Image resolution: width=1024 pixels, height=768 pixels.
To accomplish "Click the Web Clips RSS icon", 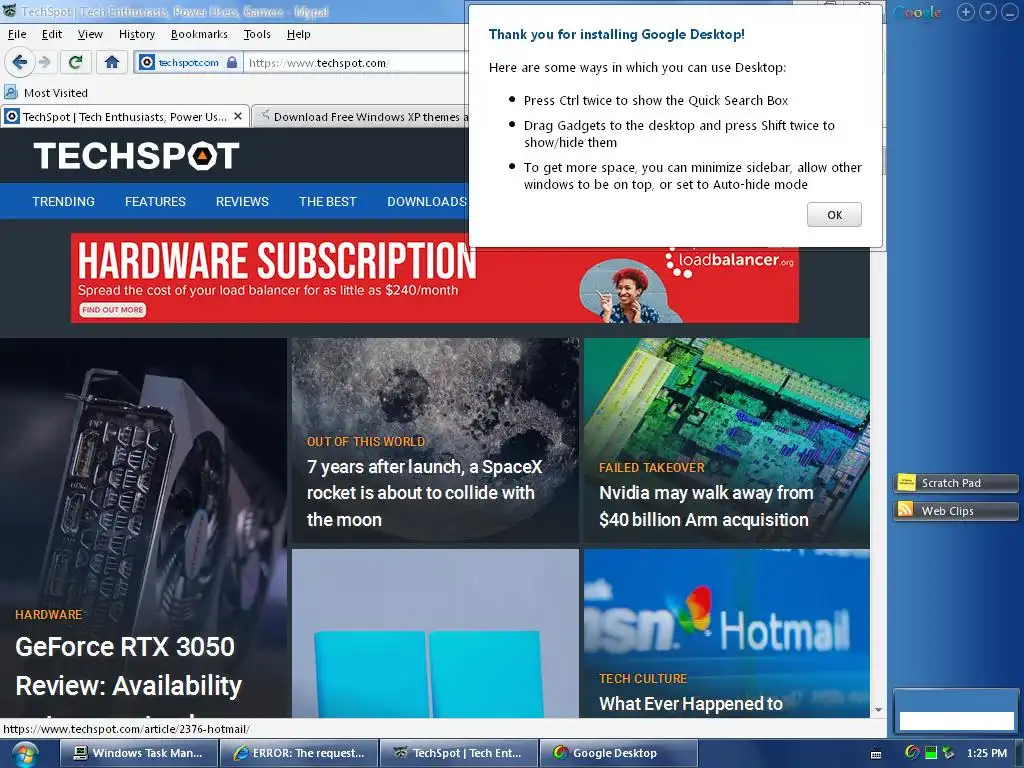I will [x=906, y=510].
